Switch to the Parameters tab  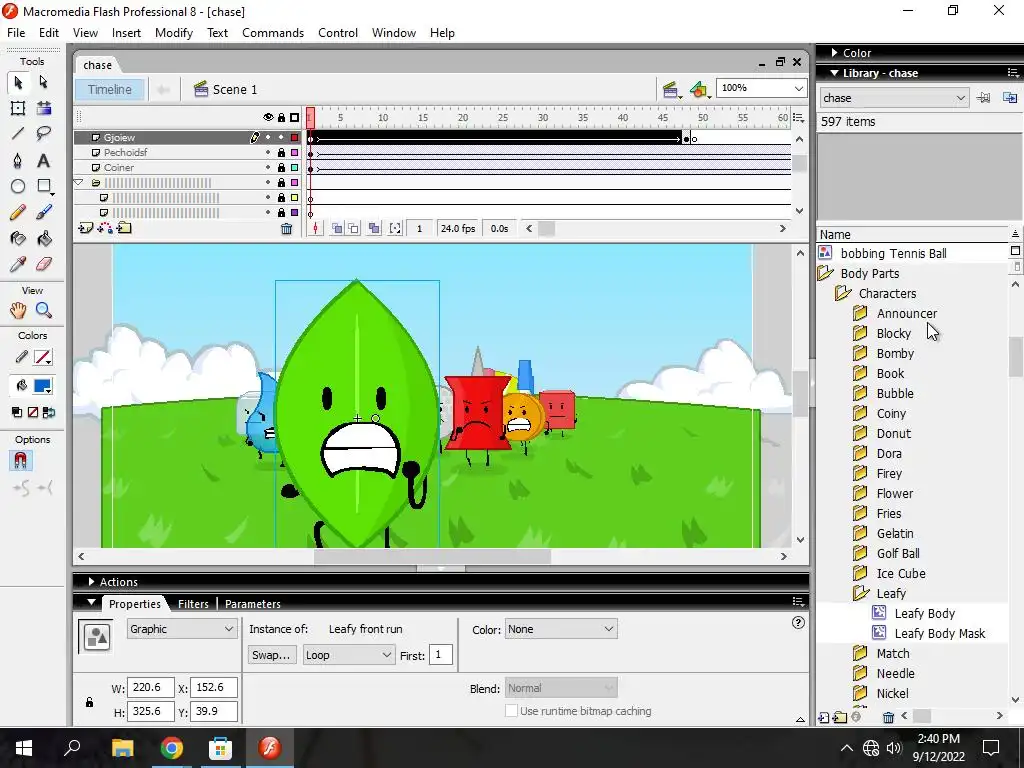(253, 604)
